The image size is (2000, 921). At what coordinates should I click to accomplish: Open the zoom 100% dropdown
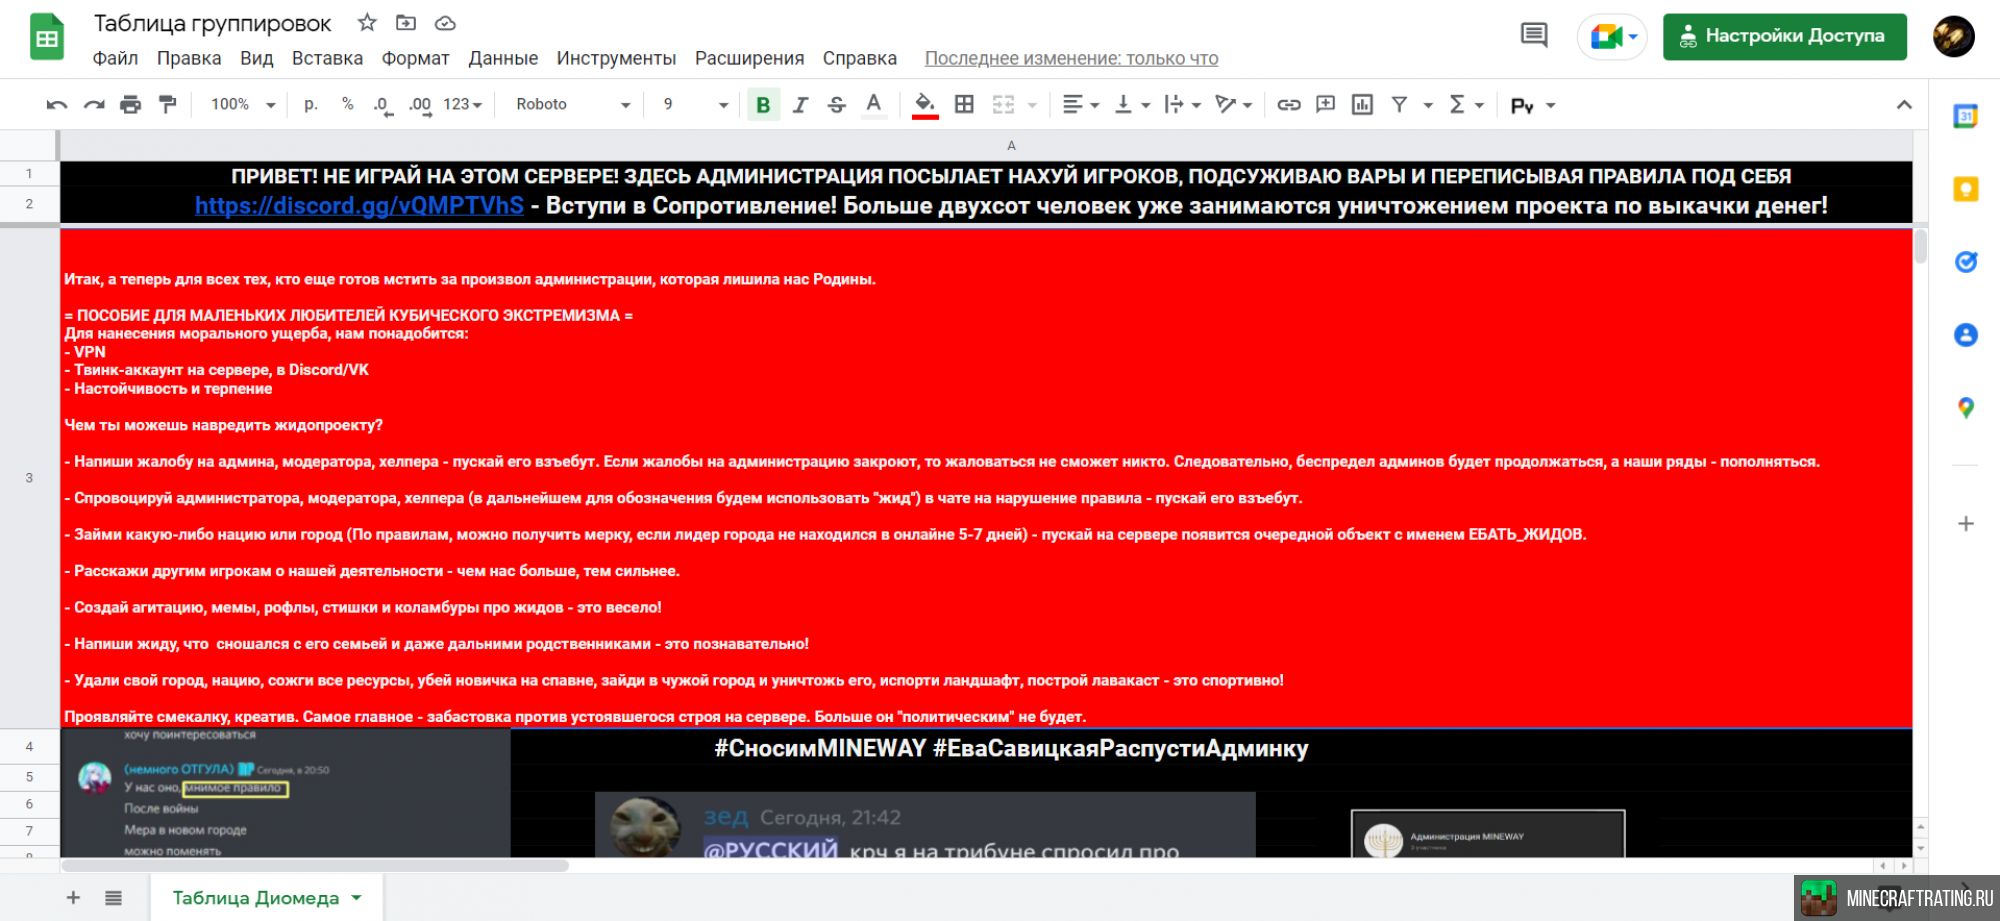coord(242,104)
